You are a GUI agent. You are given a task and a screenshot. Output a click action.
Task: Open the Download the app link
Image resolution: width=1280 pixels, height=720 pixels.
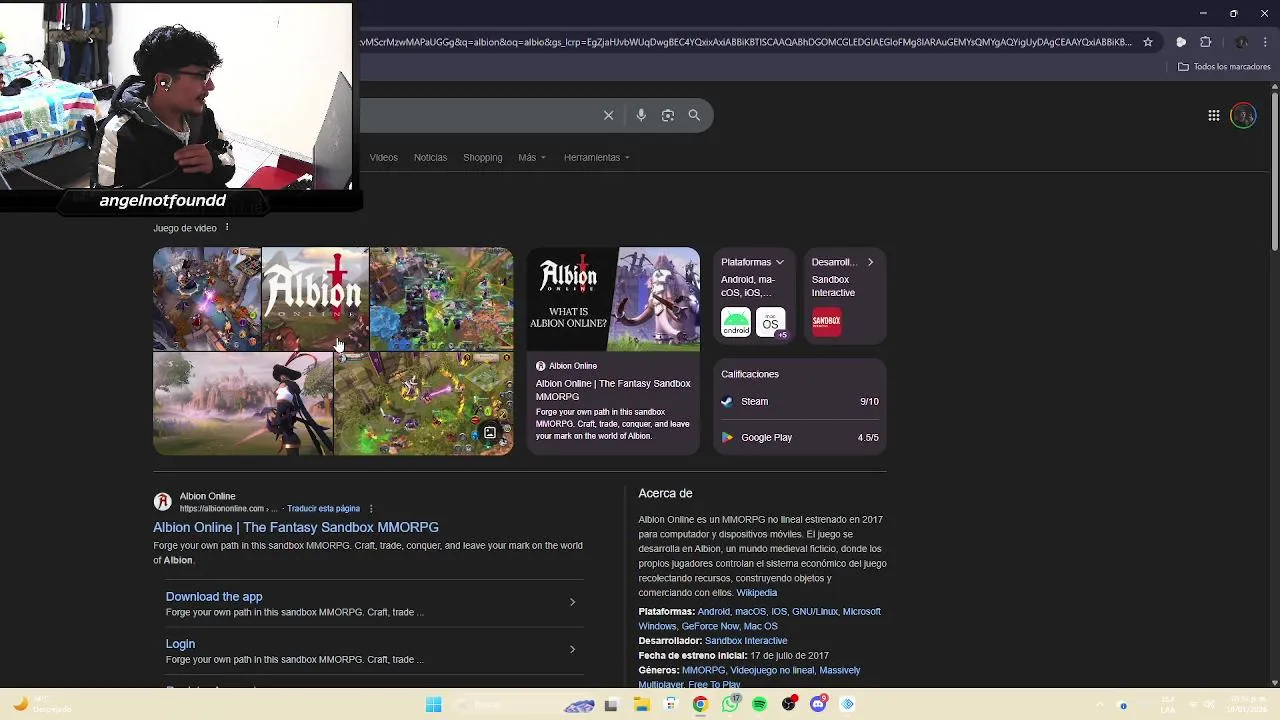click(214, 597)
